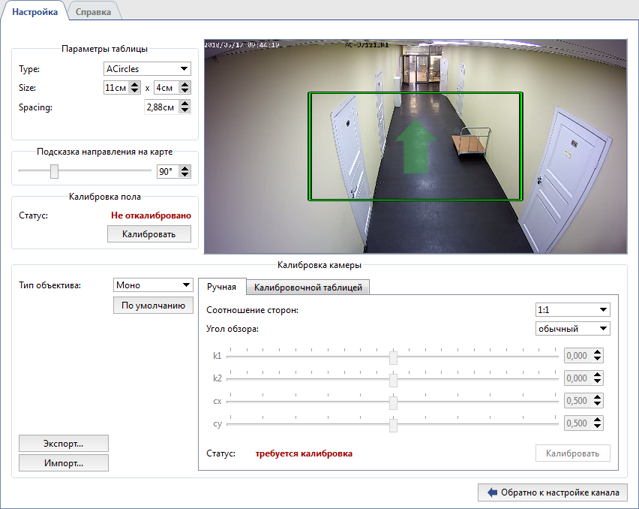This screenshot has width=639, height=509.
Task: Switch to the Справка tab
Action: [95, 11]
